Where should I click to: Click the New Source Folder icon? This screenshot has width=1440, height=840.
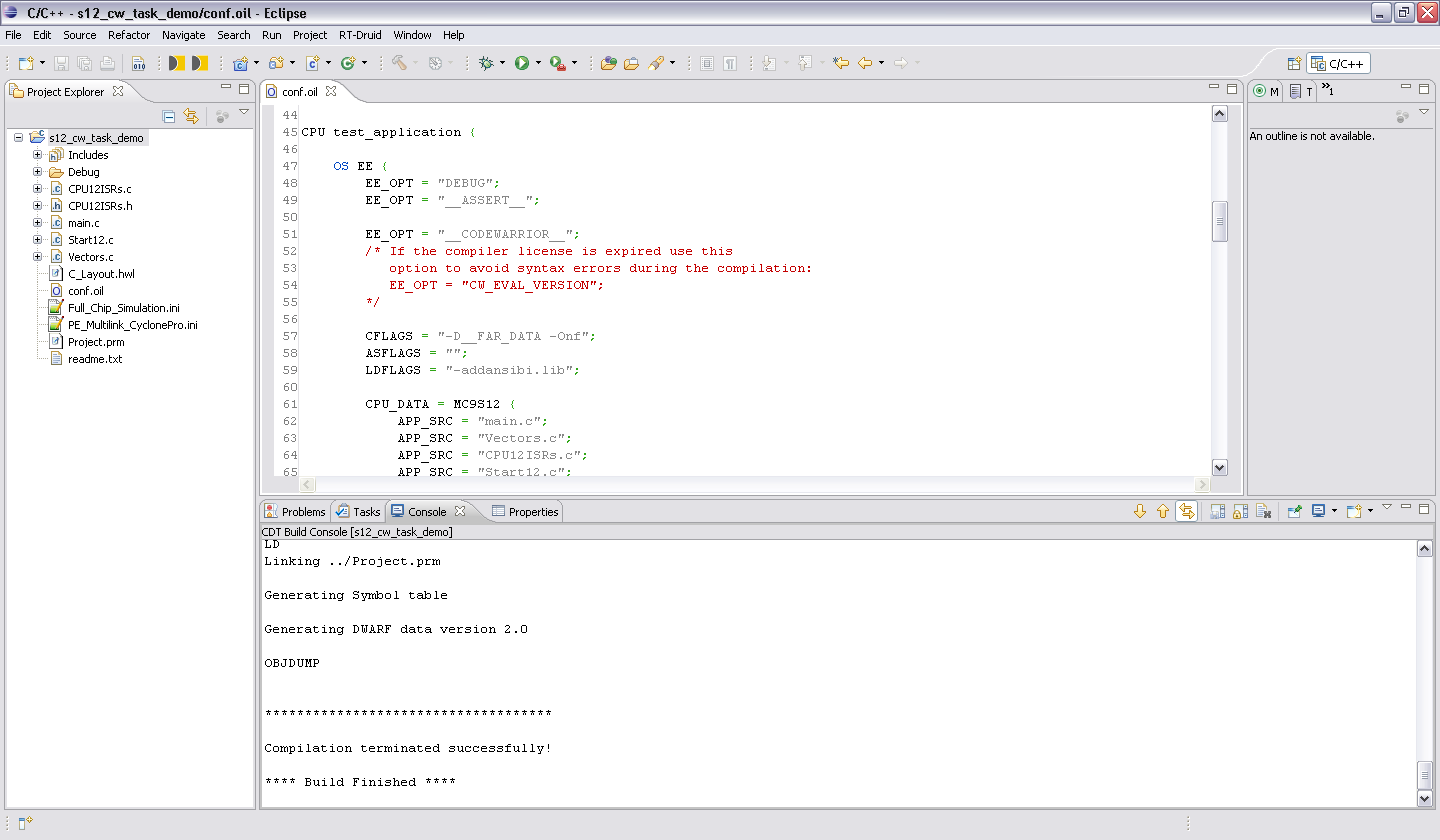pyautogui.click(x=275, y=63)
